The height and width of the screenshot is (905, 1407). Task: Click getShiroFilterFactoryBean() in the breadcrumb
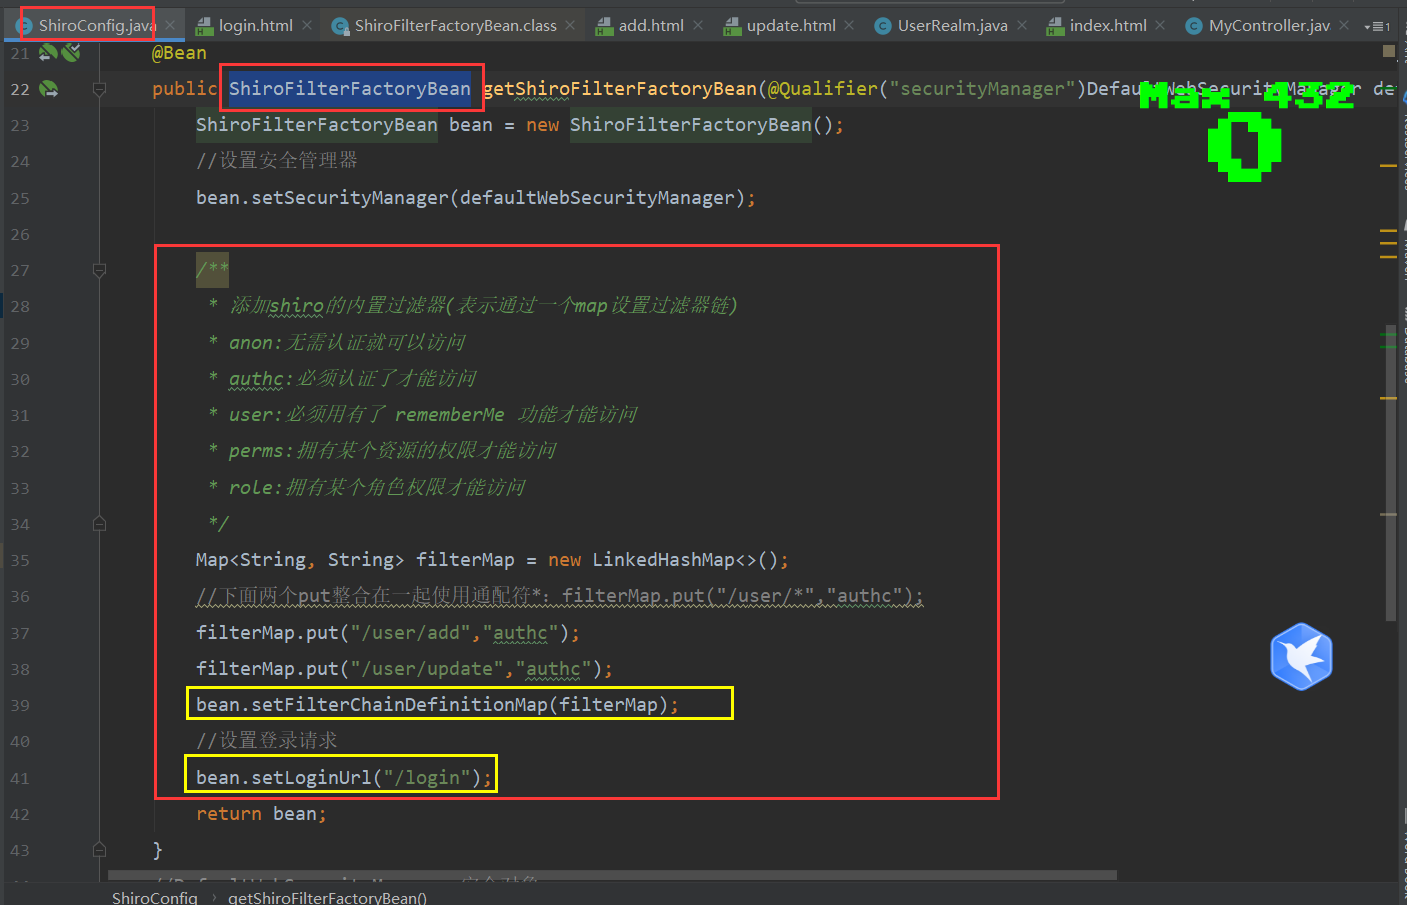(327, 897)
